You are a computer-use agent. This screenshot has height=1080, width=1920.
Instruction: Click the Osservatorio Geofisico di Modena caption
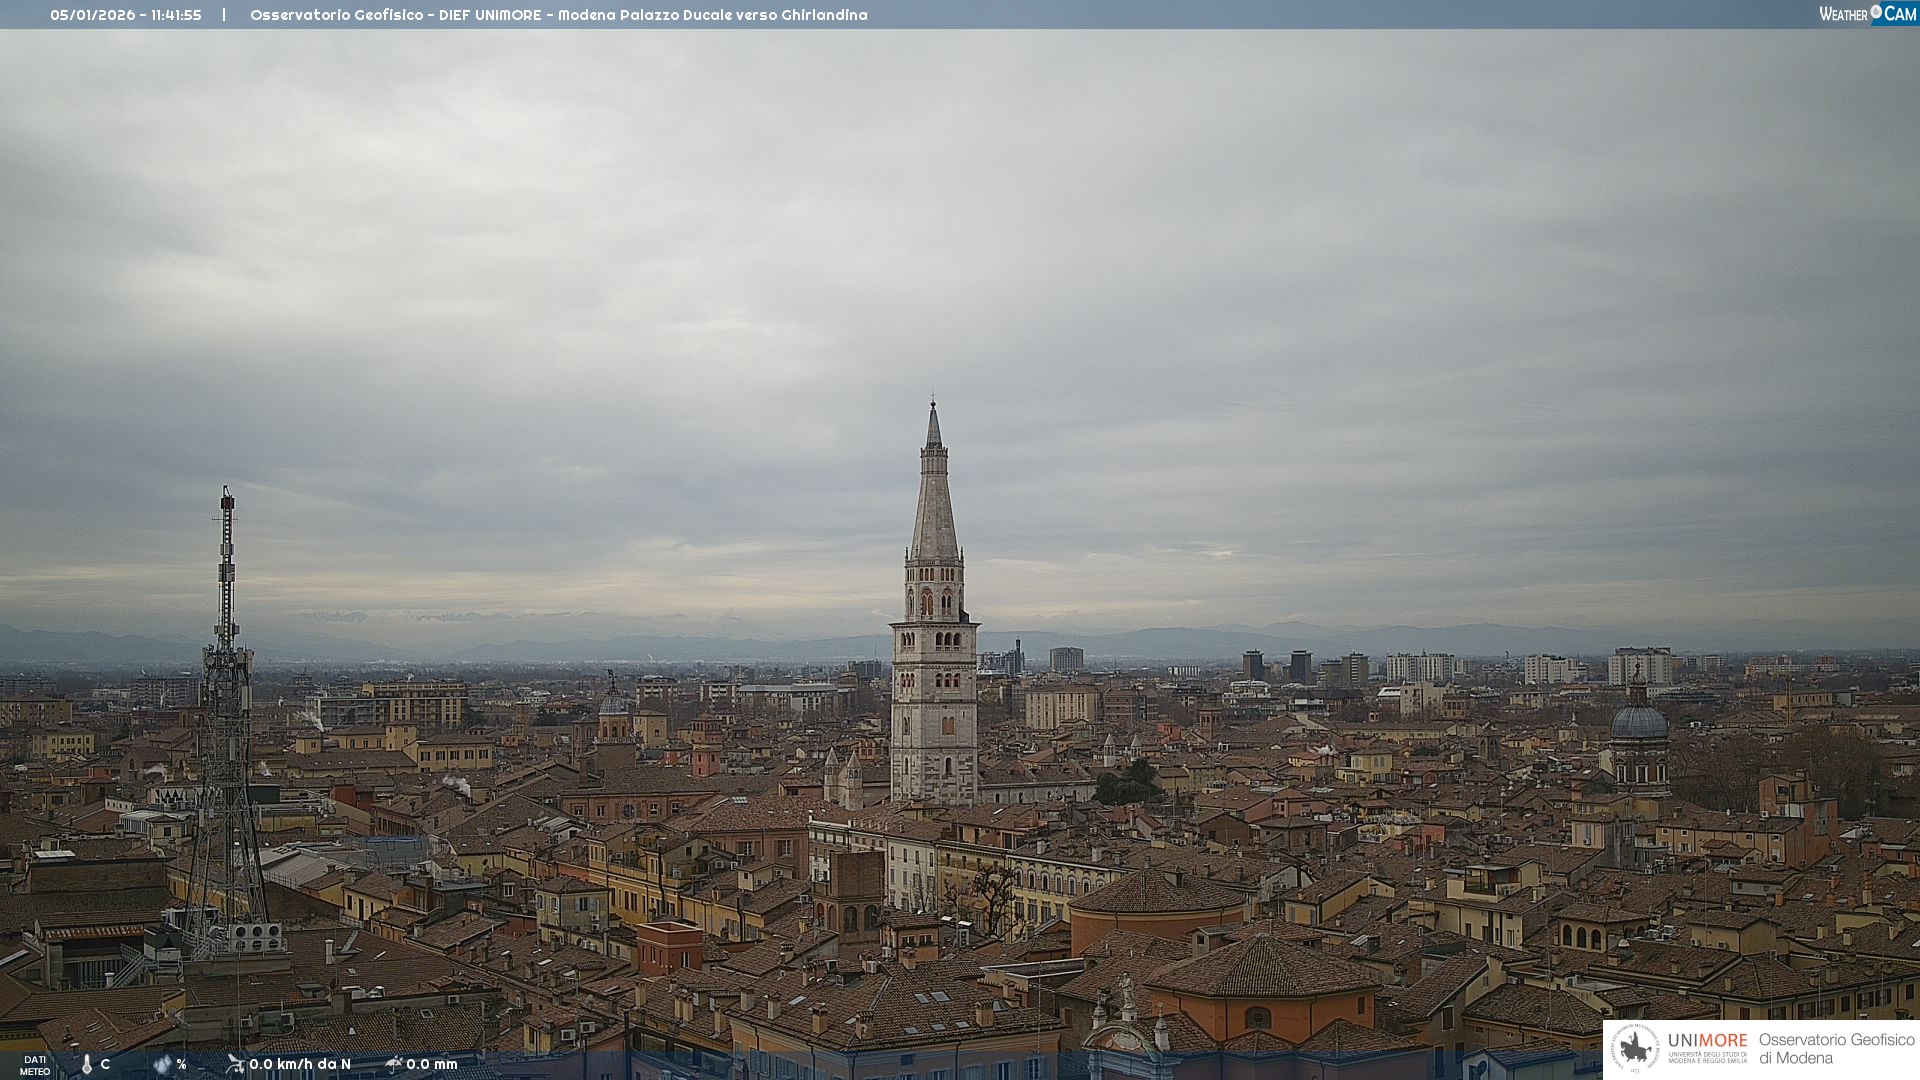click(x=1836, y=1049)
